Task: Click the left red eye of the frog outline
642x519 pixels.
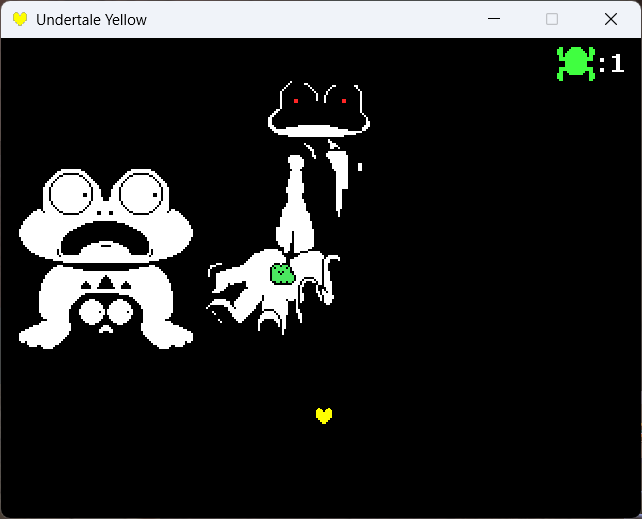Action: [x=296, y=101]
